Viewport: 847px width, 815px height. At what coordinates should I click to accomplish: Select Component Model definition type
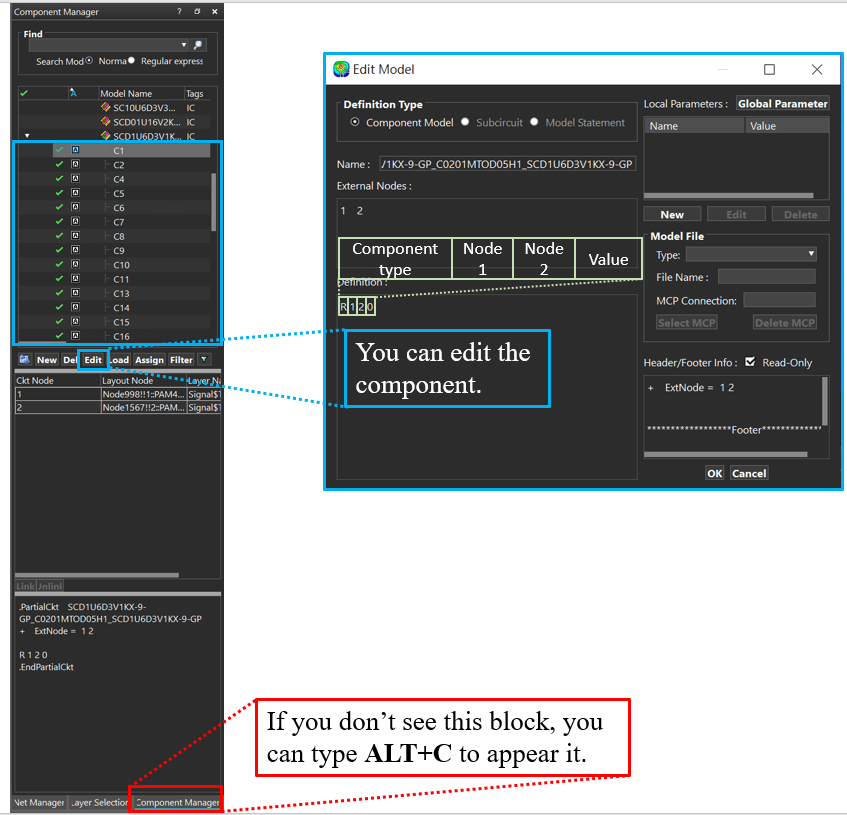354,122
